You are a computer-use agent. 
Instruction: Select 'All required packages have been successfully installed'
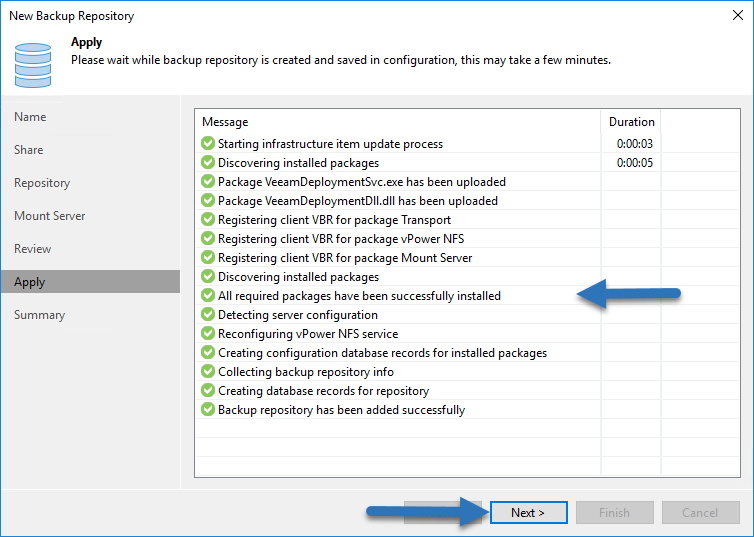[359, 296]
